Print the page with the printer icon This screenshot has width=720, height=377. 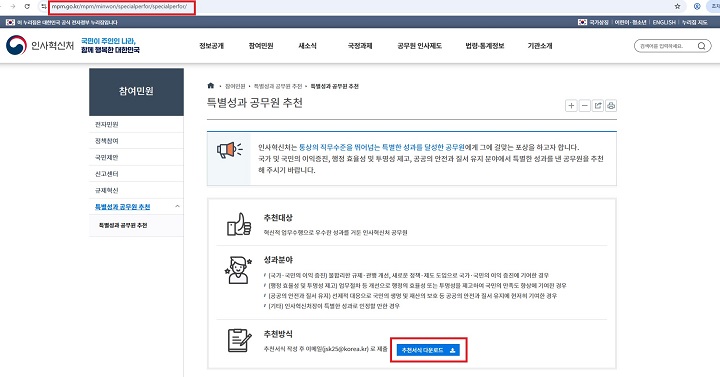tap(611, 106)
